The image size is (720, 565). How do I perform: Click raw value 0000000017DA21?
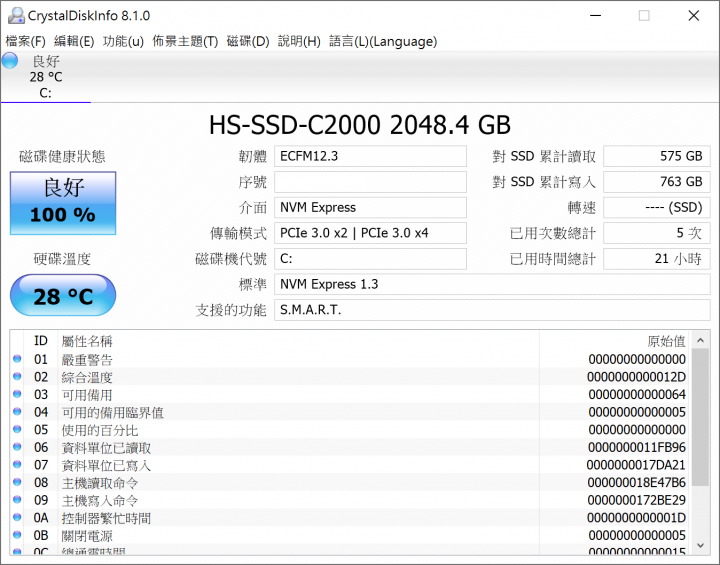click(636, 465)
